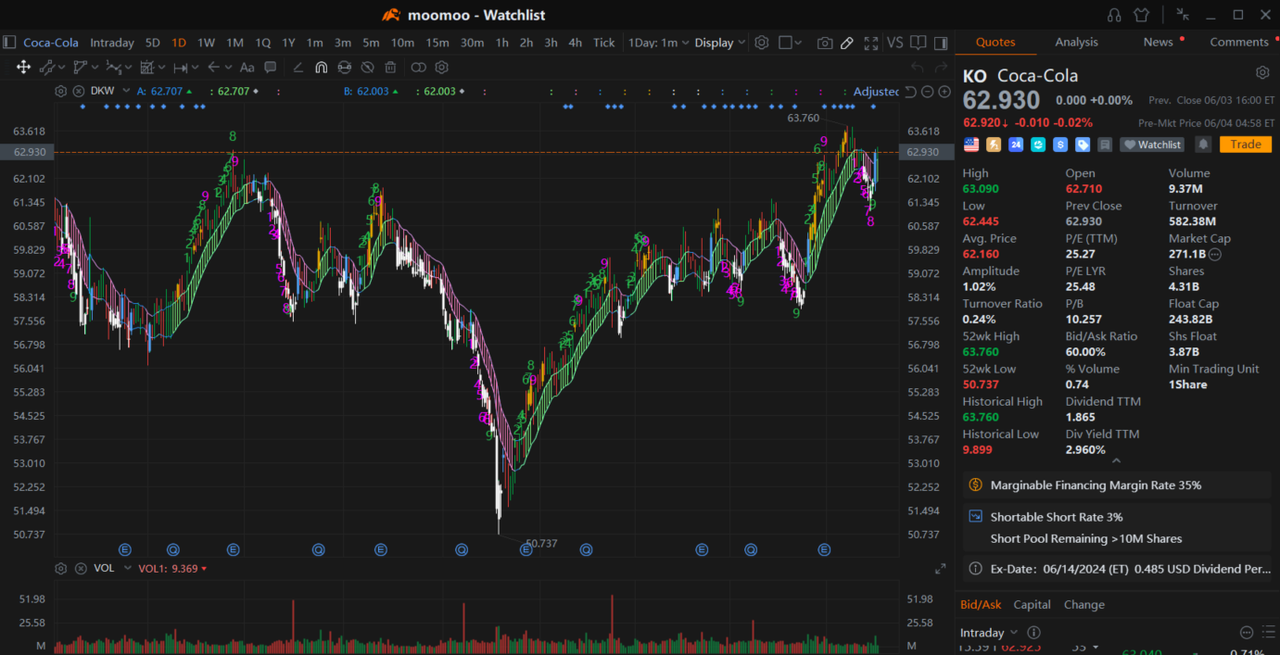1280x655 pixels.
Task: Click the US flag market icon
Action: pos(971,144)
